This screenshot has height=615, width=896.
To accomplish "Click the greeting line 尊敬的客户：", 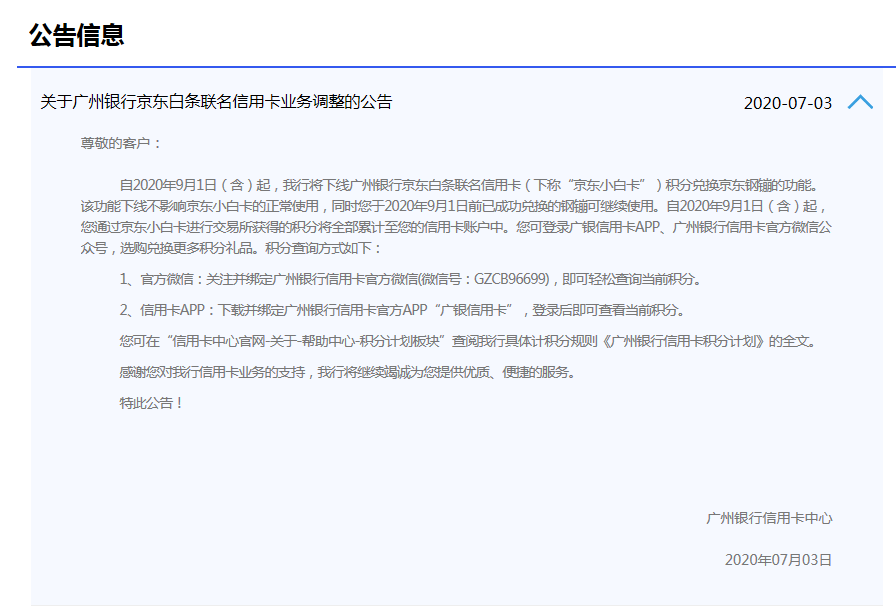I will pyautogui.click(x=122, y=143).
